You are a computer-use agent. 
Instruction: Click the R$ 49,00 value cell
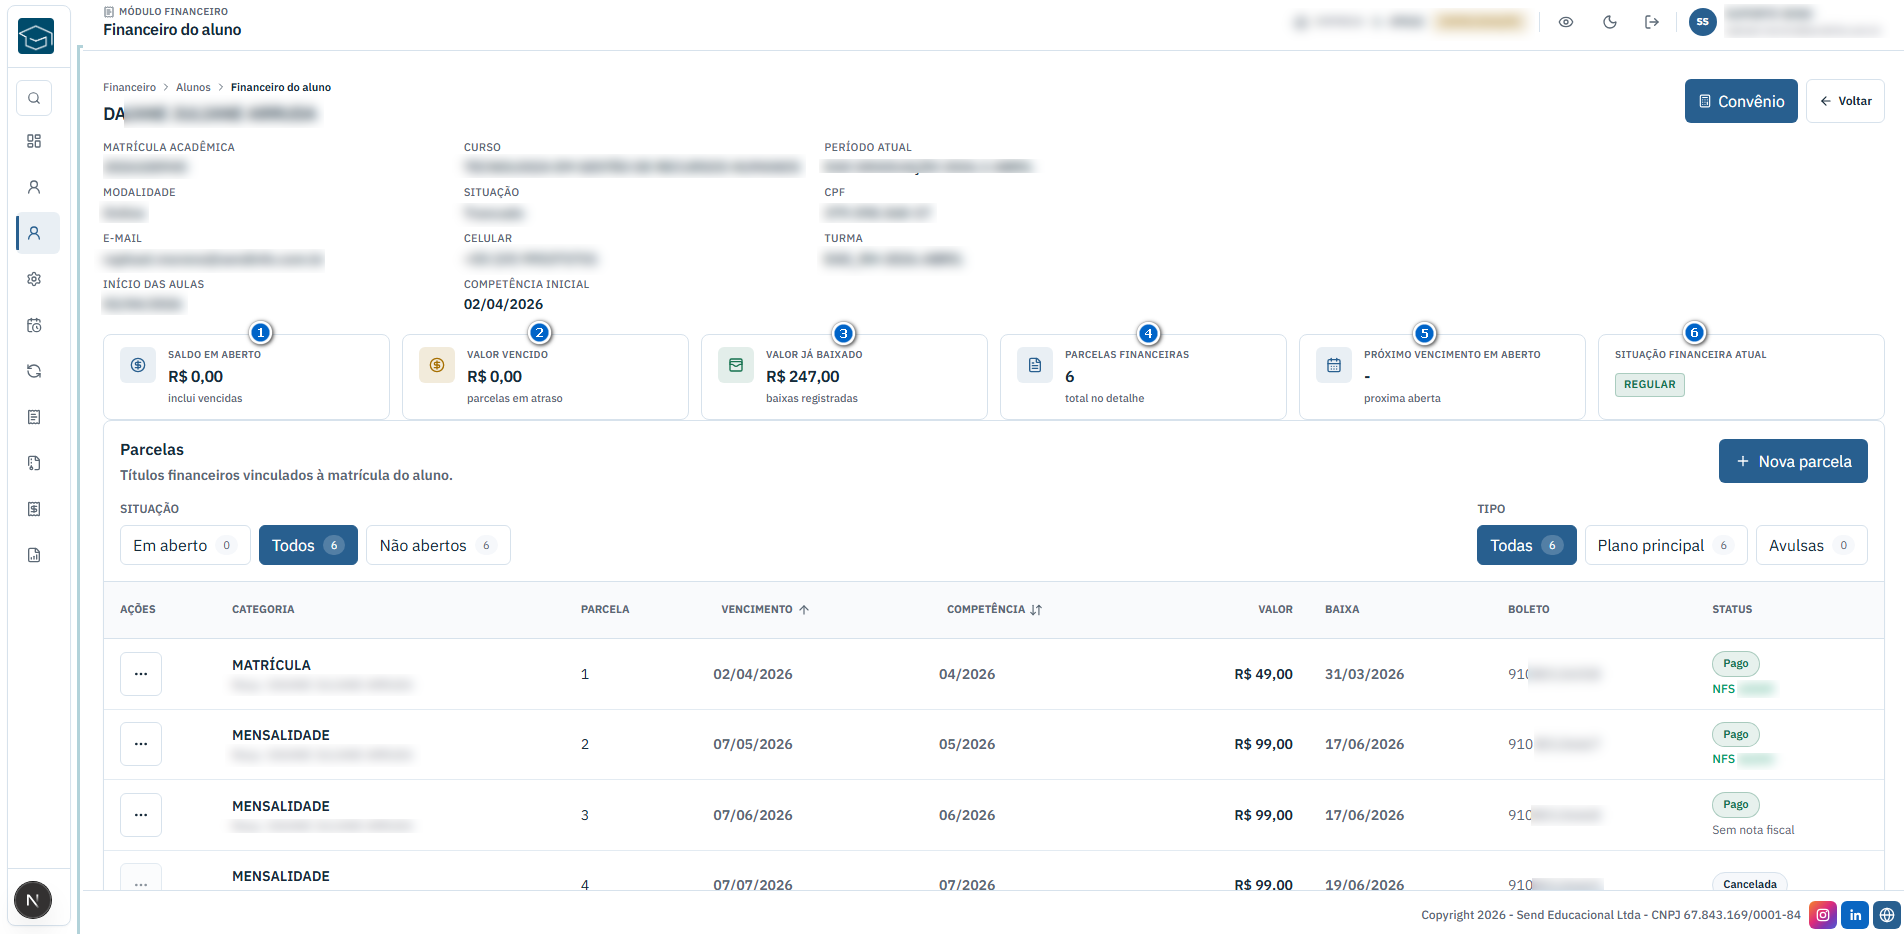(1263, 674)
